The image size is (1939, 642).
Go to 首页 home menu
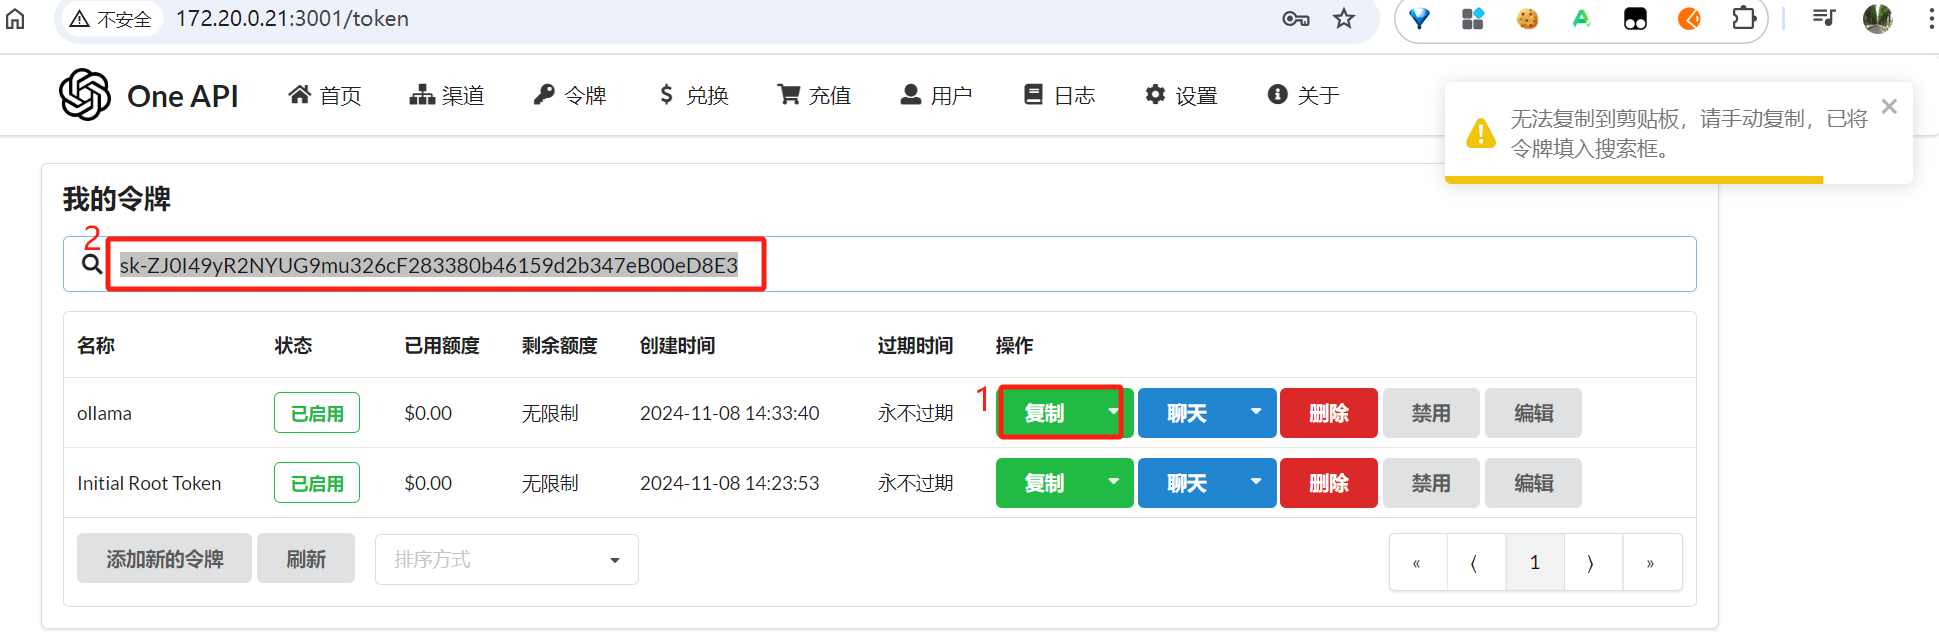325,95
